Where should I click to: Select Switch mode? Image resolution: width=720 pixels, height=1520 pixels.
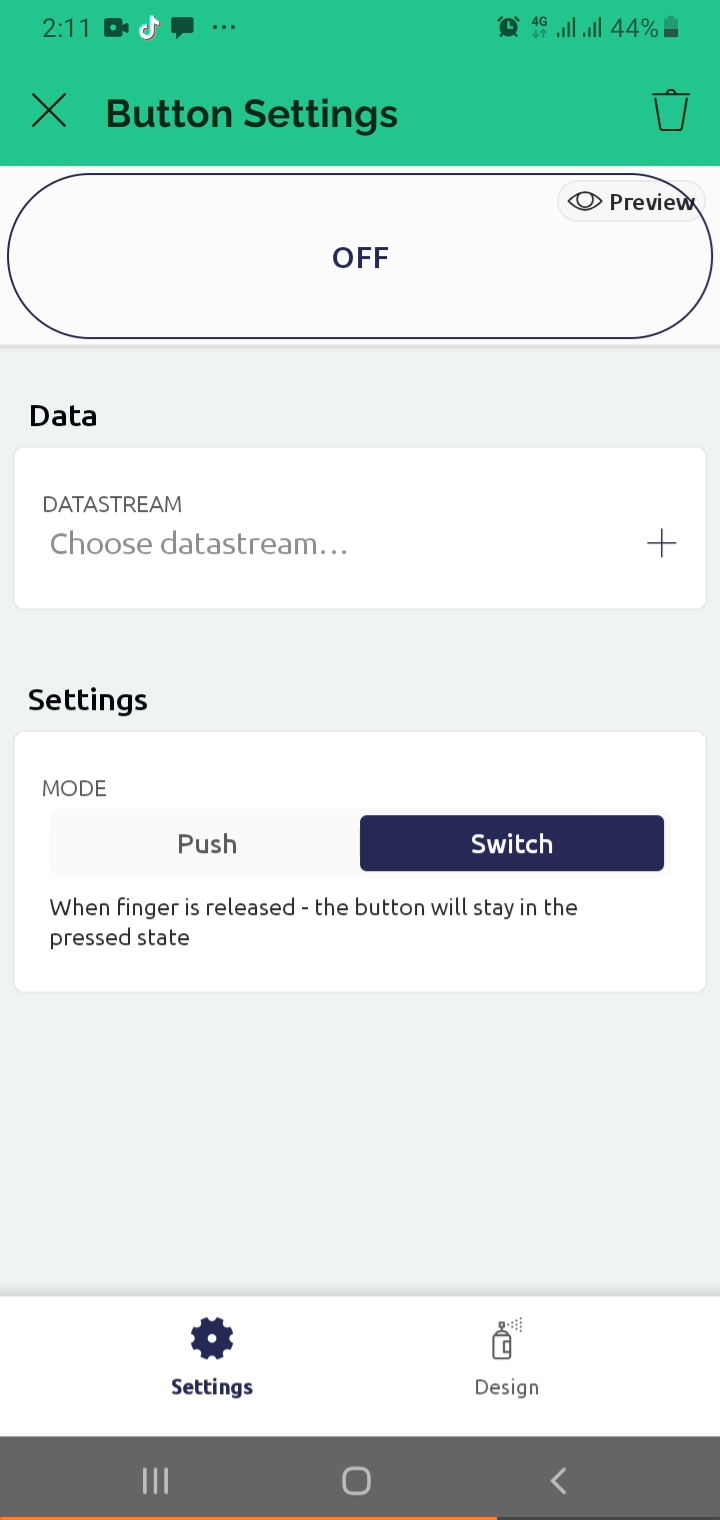(511, 843)
